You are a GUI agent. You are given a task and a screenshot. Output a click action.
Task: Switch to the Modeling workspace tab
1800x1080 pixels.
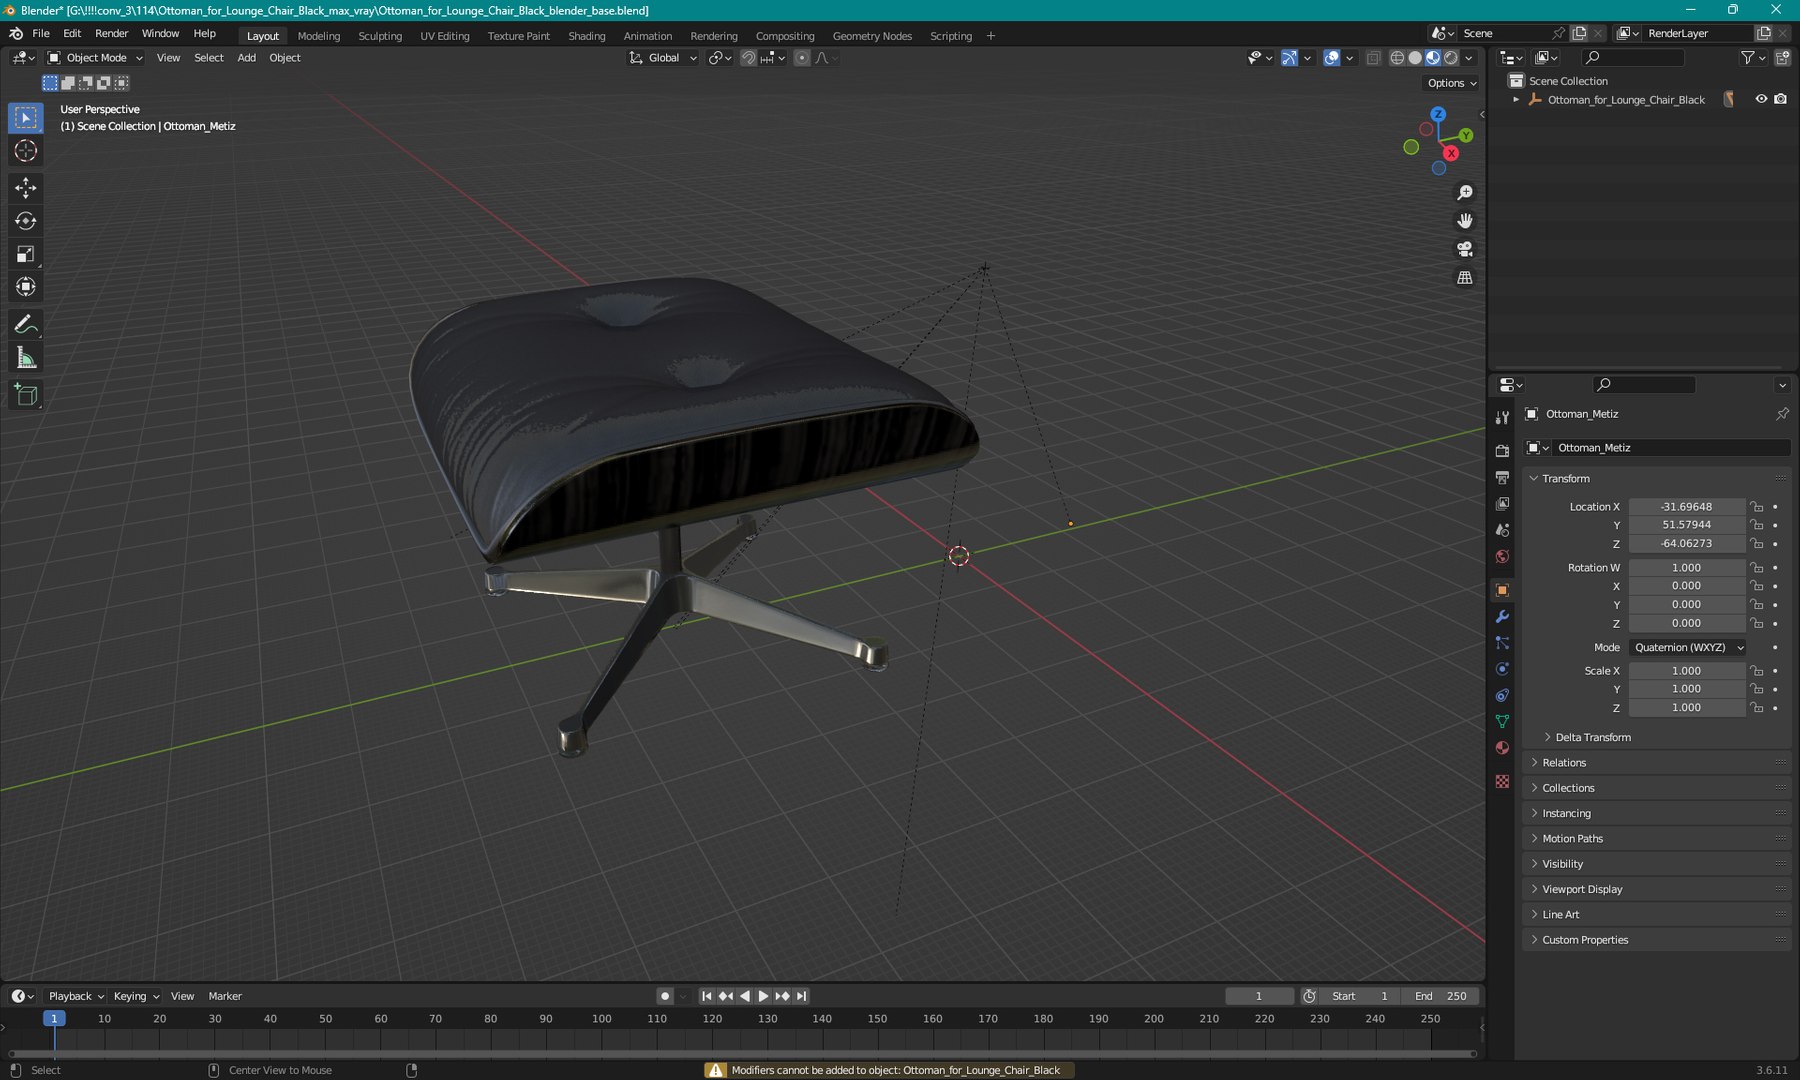pyautogui.click(x=319, y=36)
